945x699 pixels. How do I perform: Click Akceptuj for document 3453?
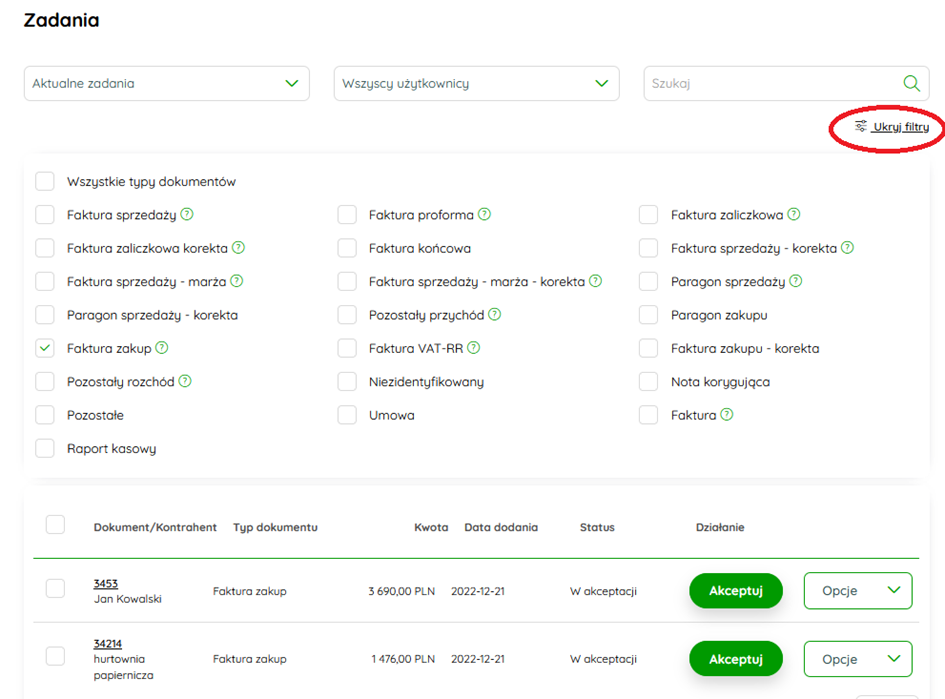(x=736, y=591)
